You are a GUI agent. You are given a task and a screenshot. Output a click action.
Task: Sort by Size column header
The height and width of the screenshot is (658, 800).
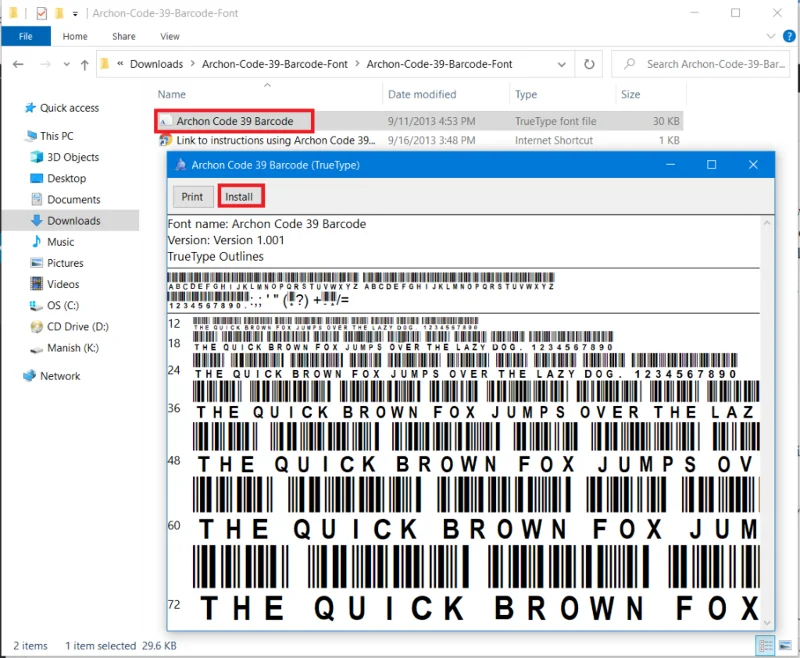pos(631,94)
